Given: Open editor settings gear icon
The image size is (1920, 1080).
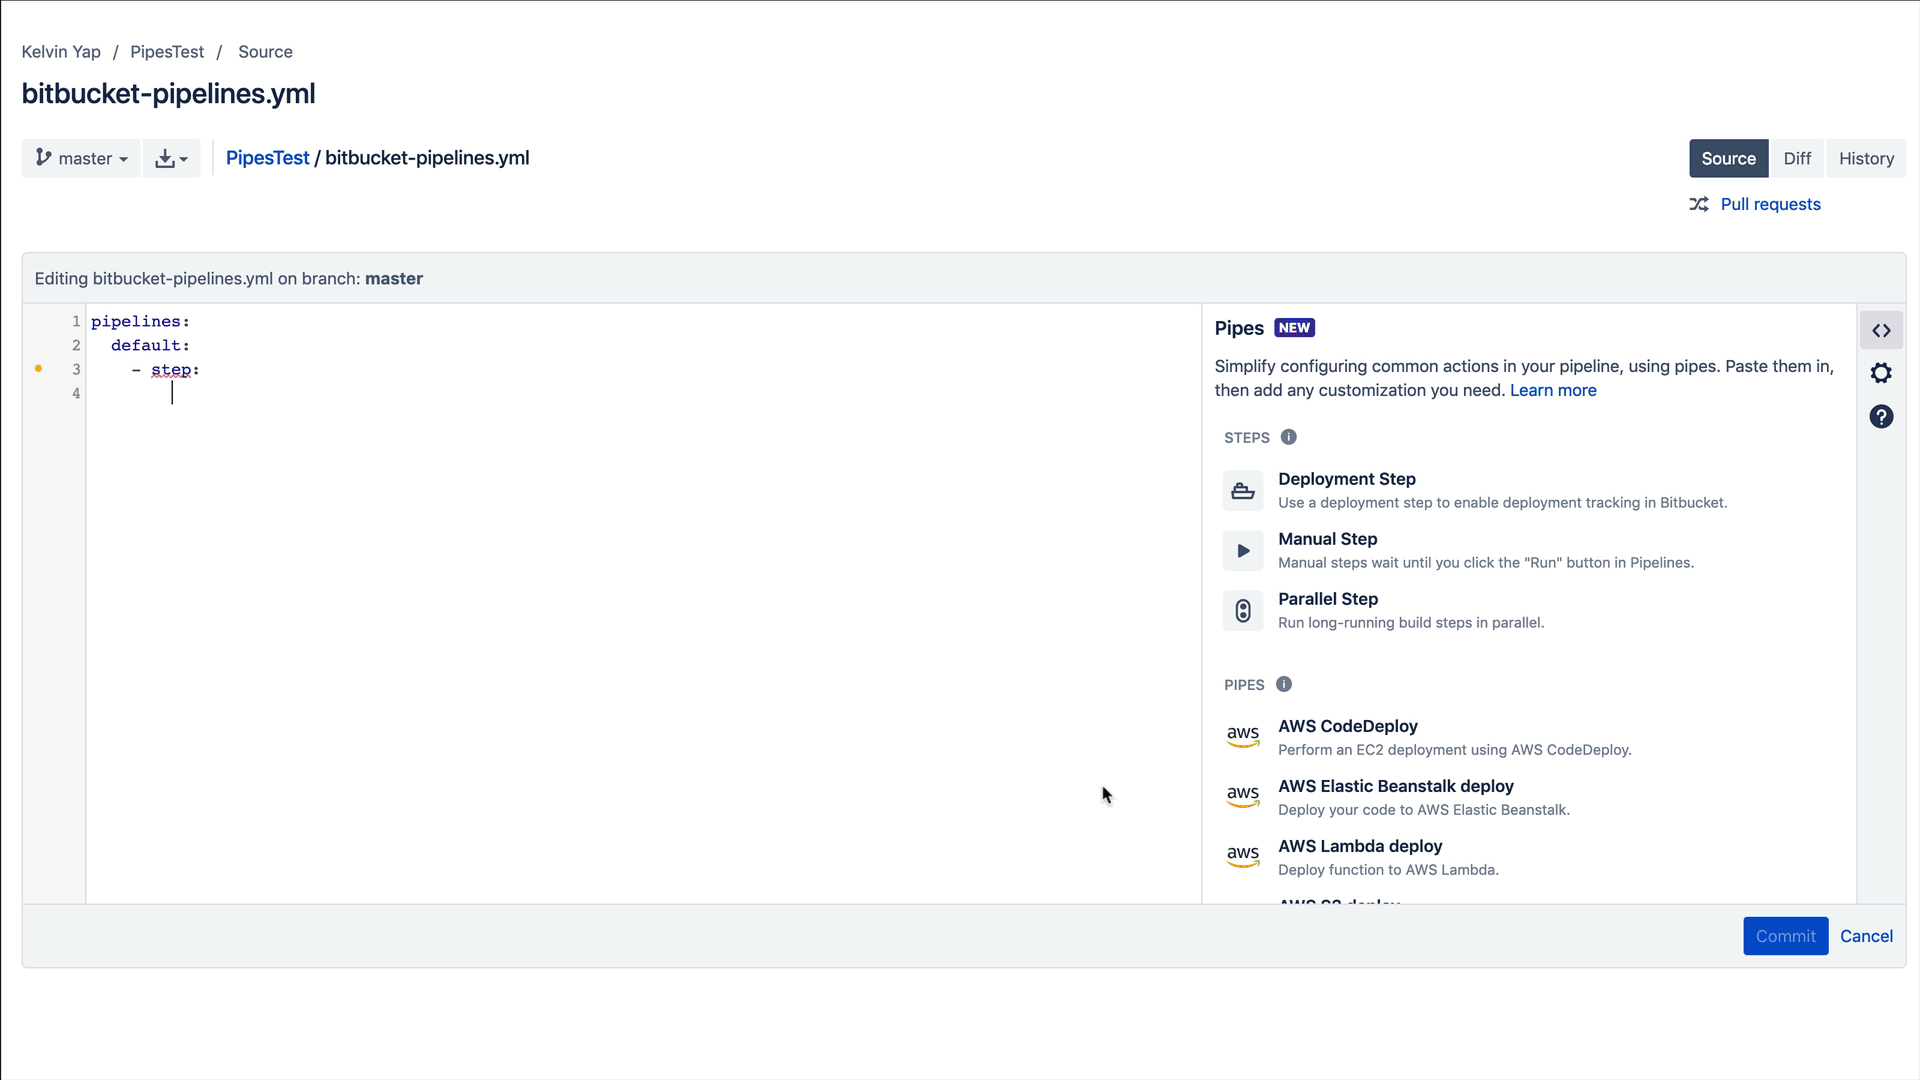Looking at the screenshot, I should pos(1881,373).
